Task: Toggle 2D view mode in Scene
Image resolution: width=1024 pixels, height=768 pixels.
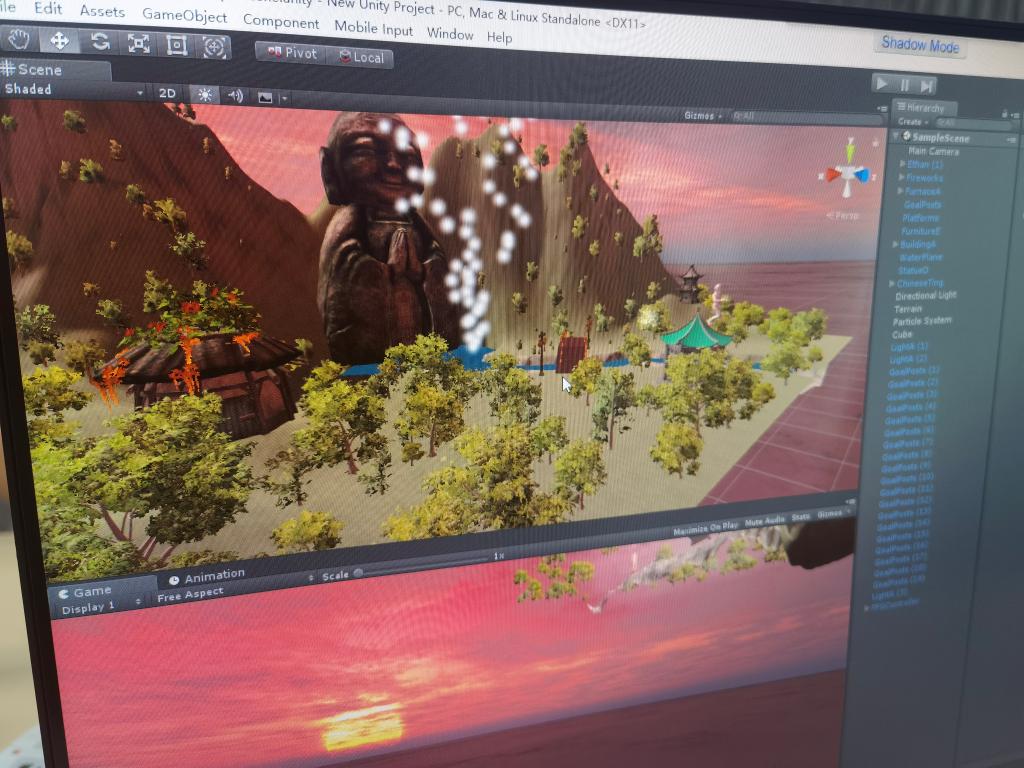Action: click(x=167, y=94)
